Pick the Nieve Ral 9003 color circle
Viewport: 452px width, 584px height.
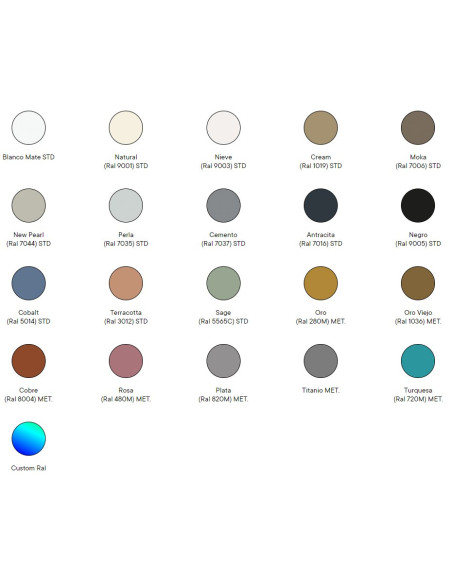(x=223, y=128)
